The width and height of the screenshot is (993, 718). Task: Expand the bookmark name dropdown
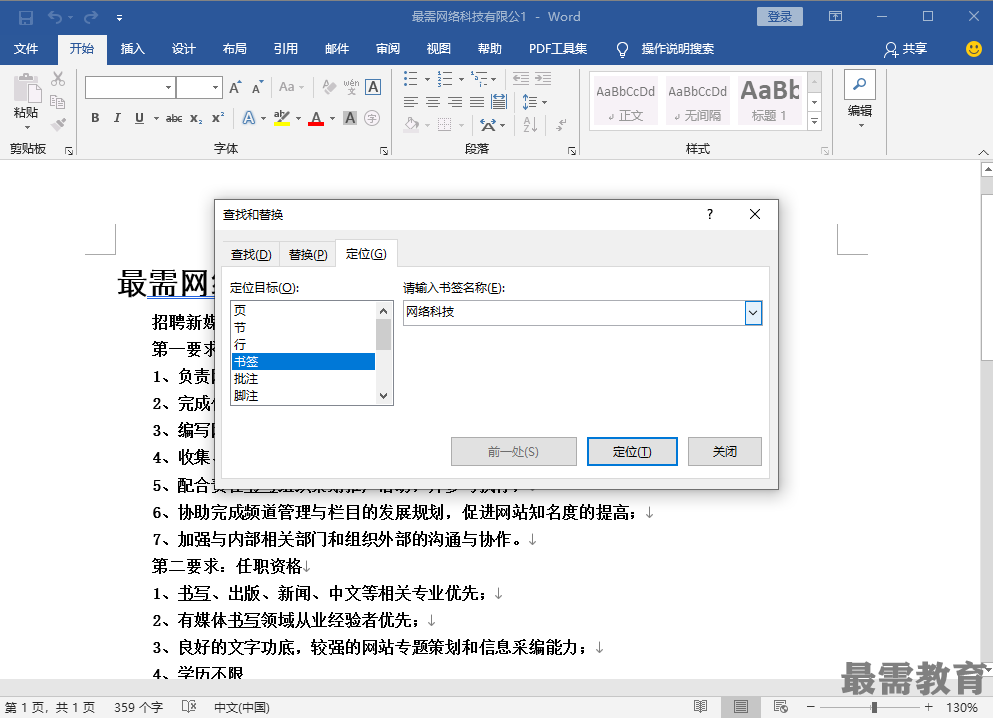click(x=753, y=313)
